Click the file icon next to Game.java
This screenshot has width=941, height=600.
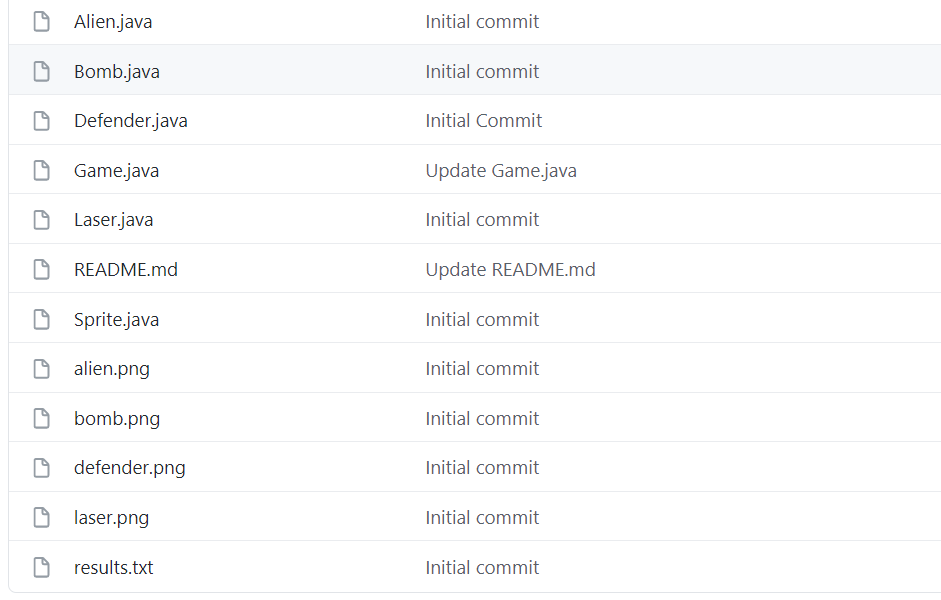pos(41,170)
